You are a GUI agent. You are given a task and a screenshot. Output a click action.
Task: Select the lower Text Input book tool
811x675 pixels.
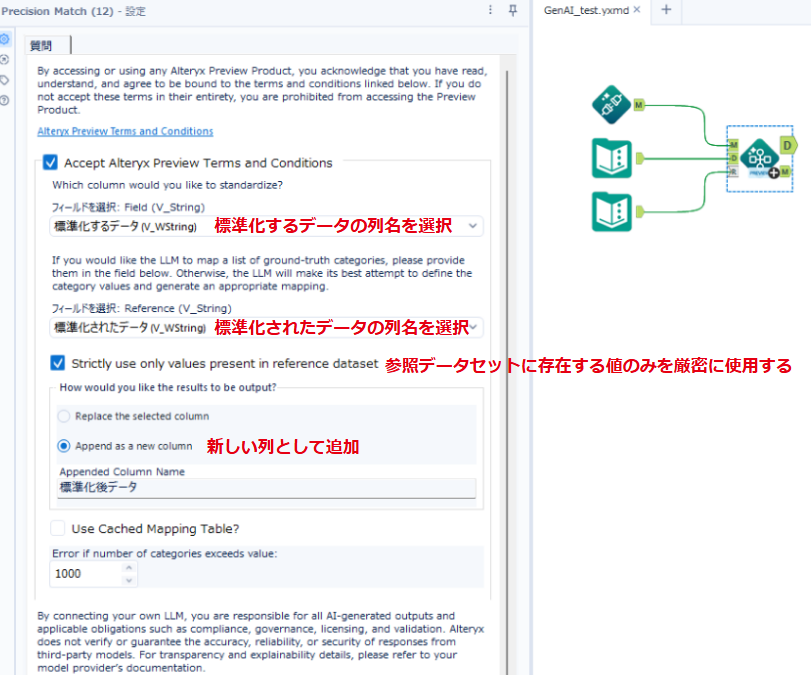pyautogui.click(x=611, y=212)
